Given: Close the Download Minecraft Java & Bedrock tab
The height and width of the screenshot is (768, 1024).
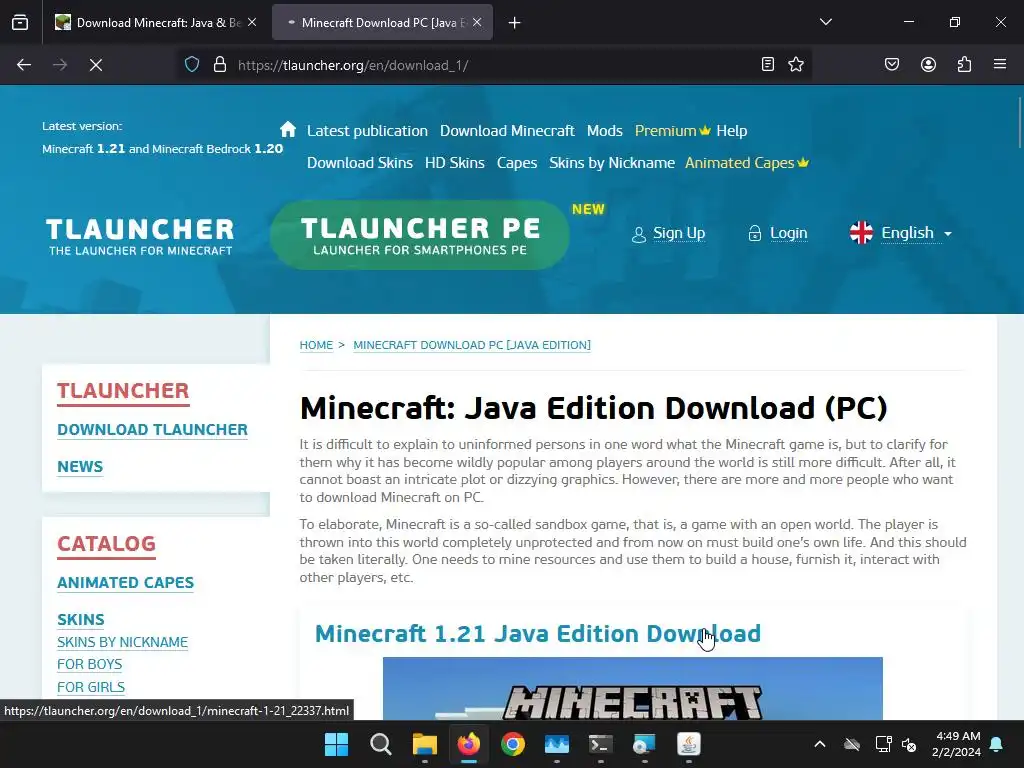Looking at the screenshot, I should [252, 22].
